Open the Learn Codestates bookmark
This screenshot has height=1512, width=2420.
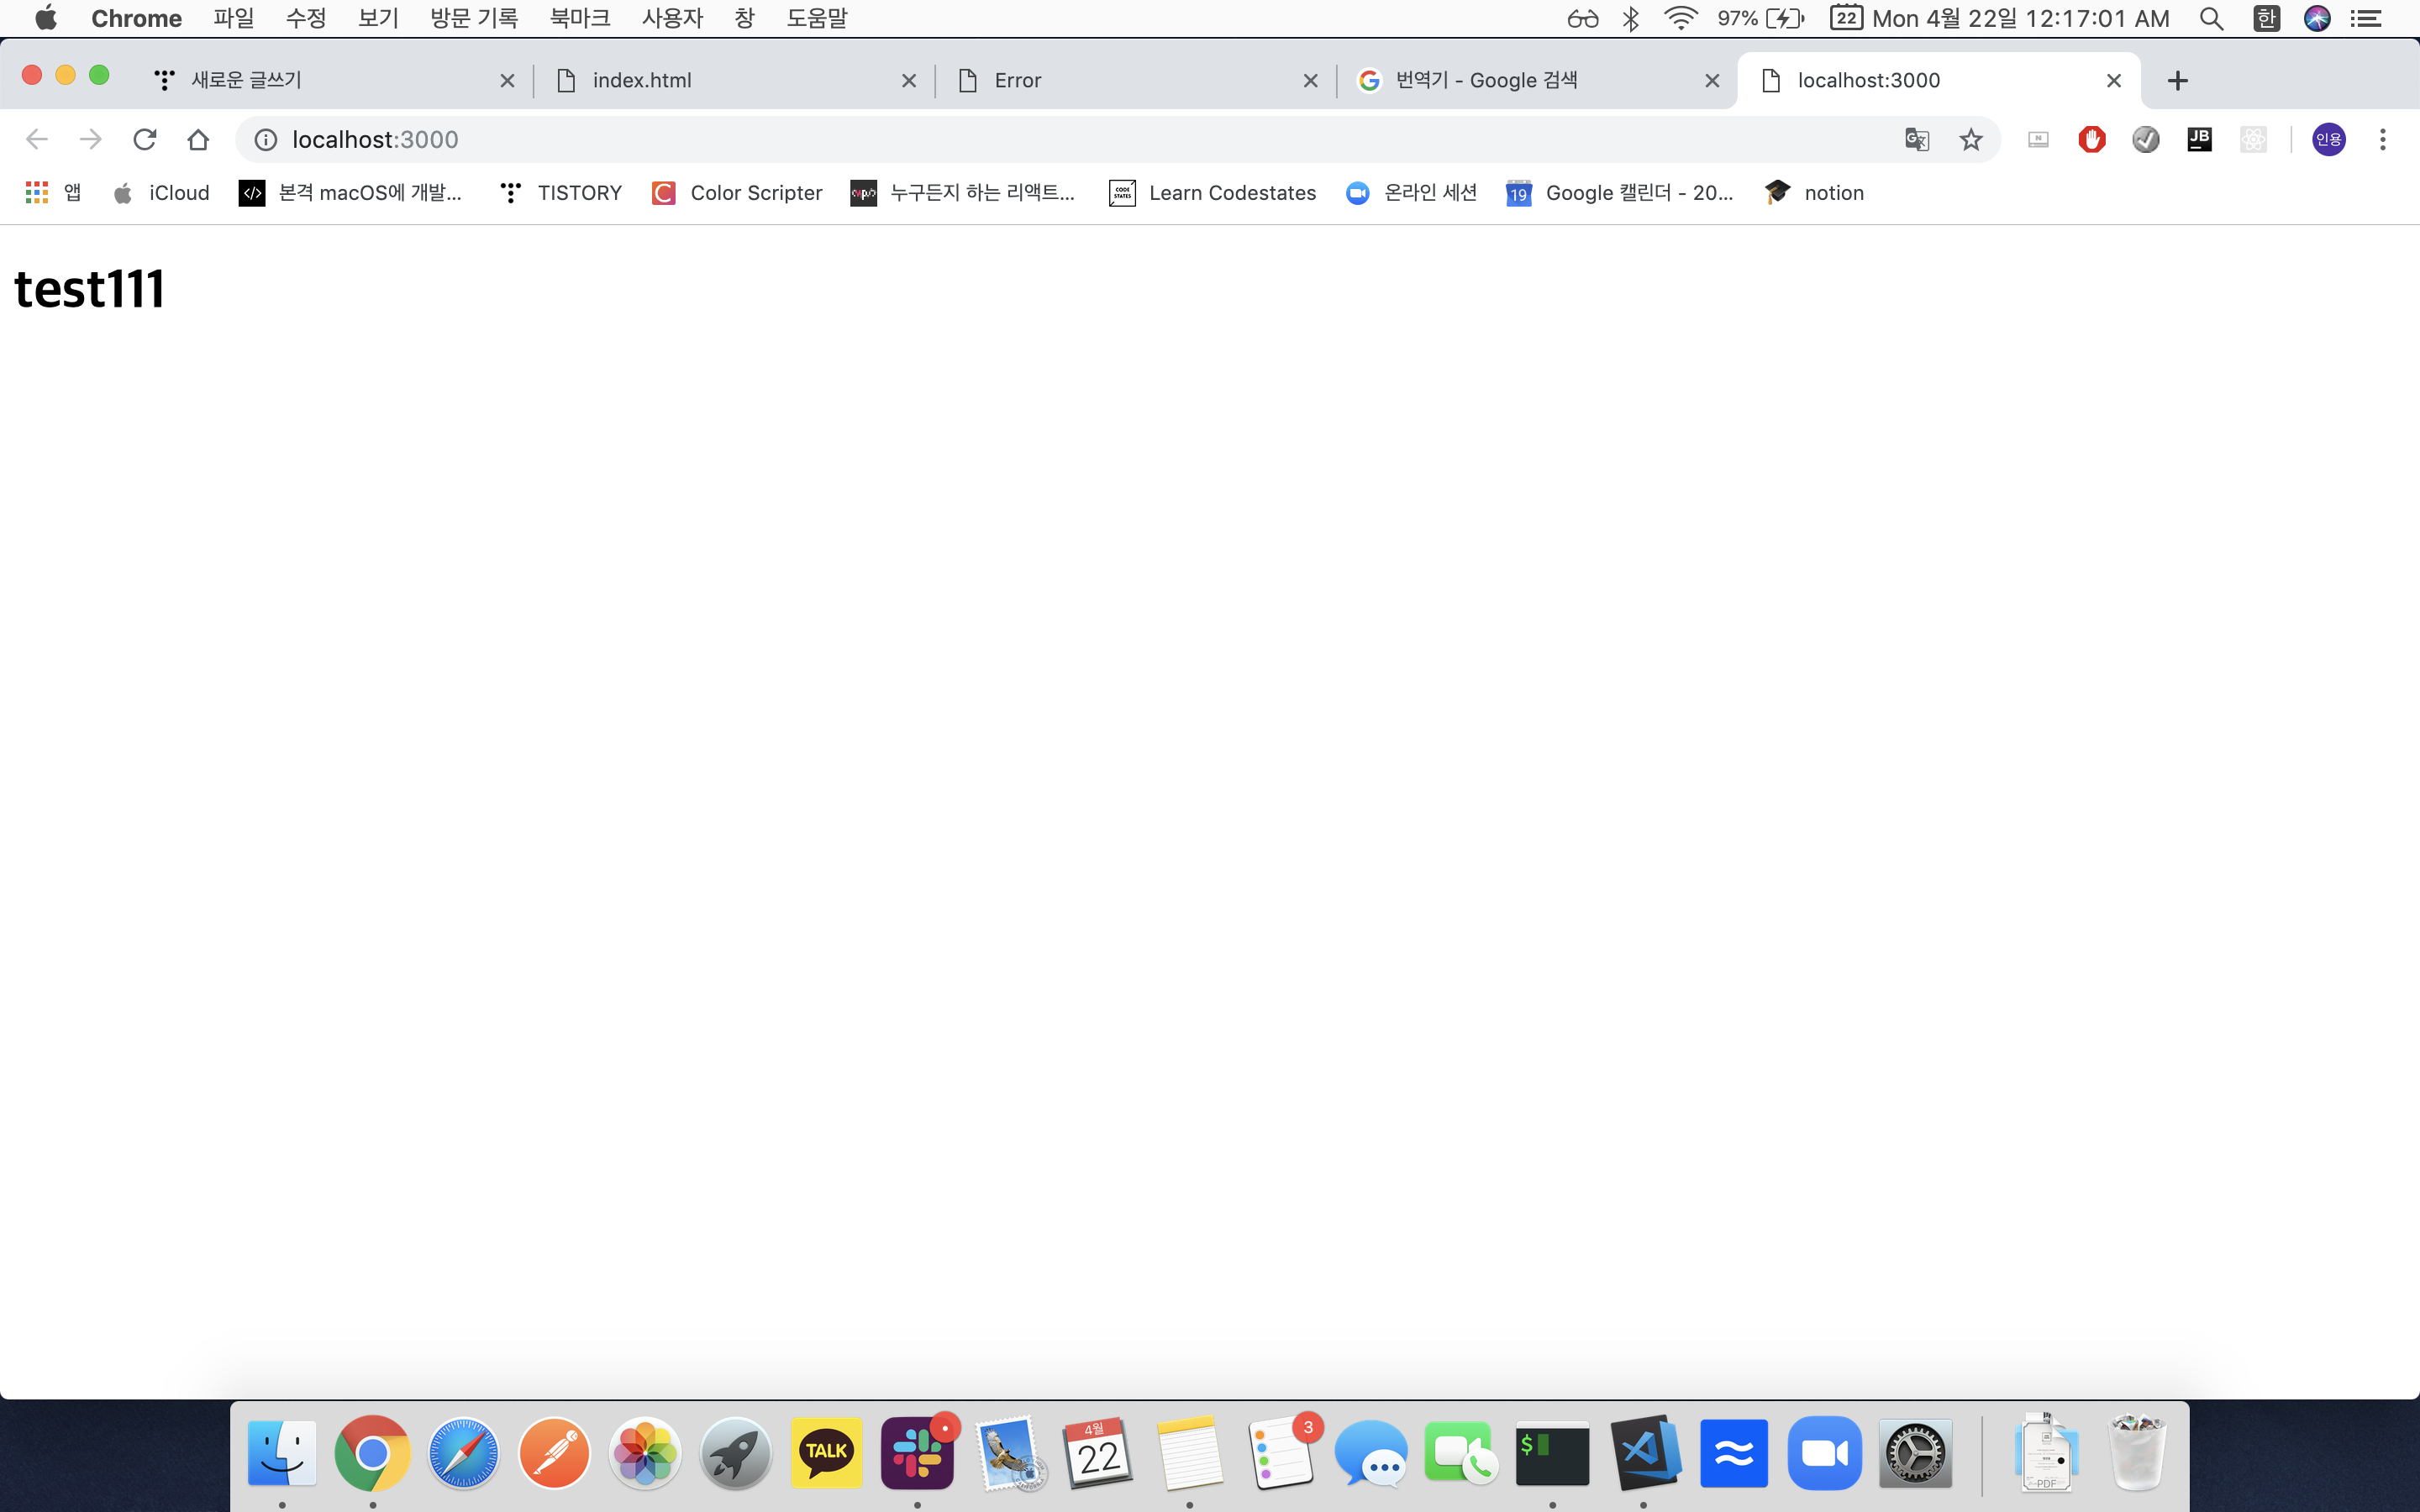[1213, 193]
